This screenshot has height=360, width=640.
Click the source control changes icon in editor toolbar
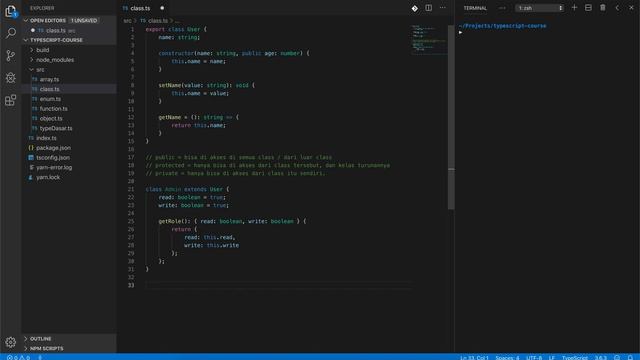[x=414, y=8]
